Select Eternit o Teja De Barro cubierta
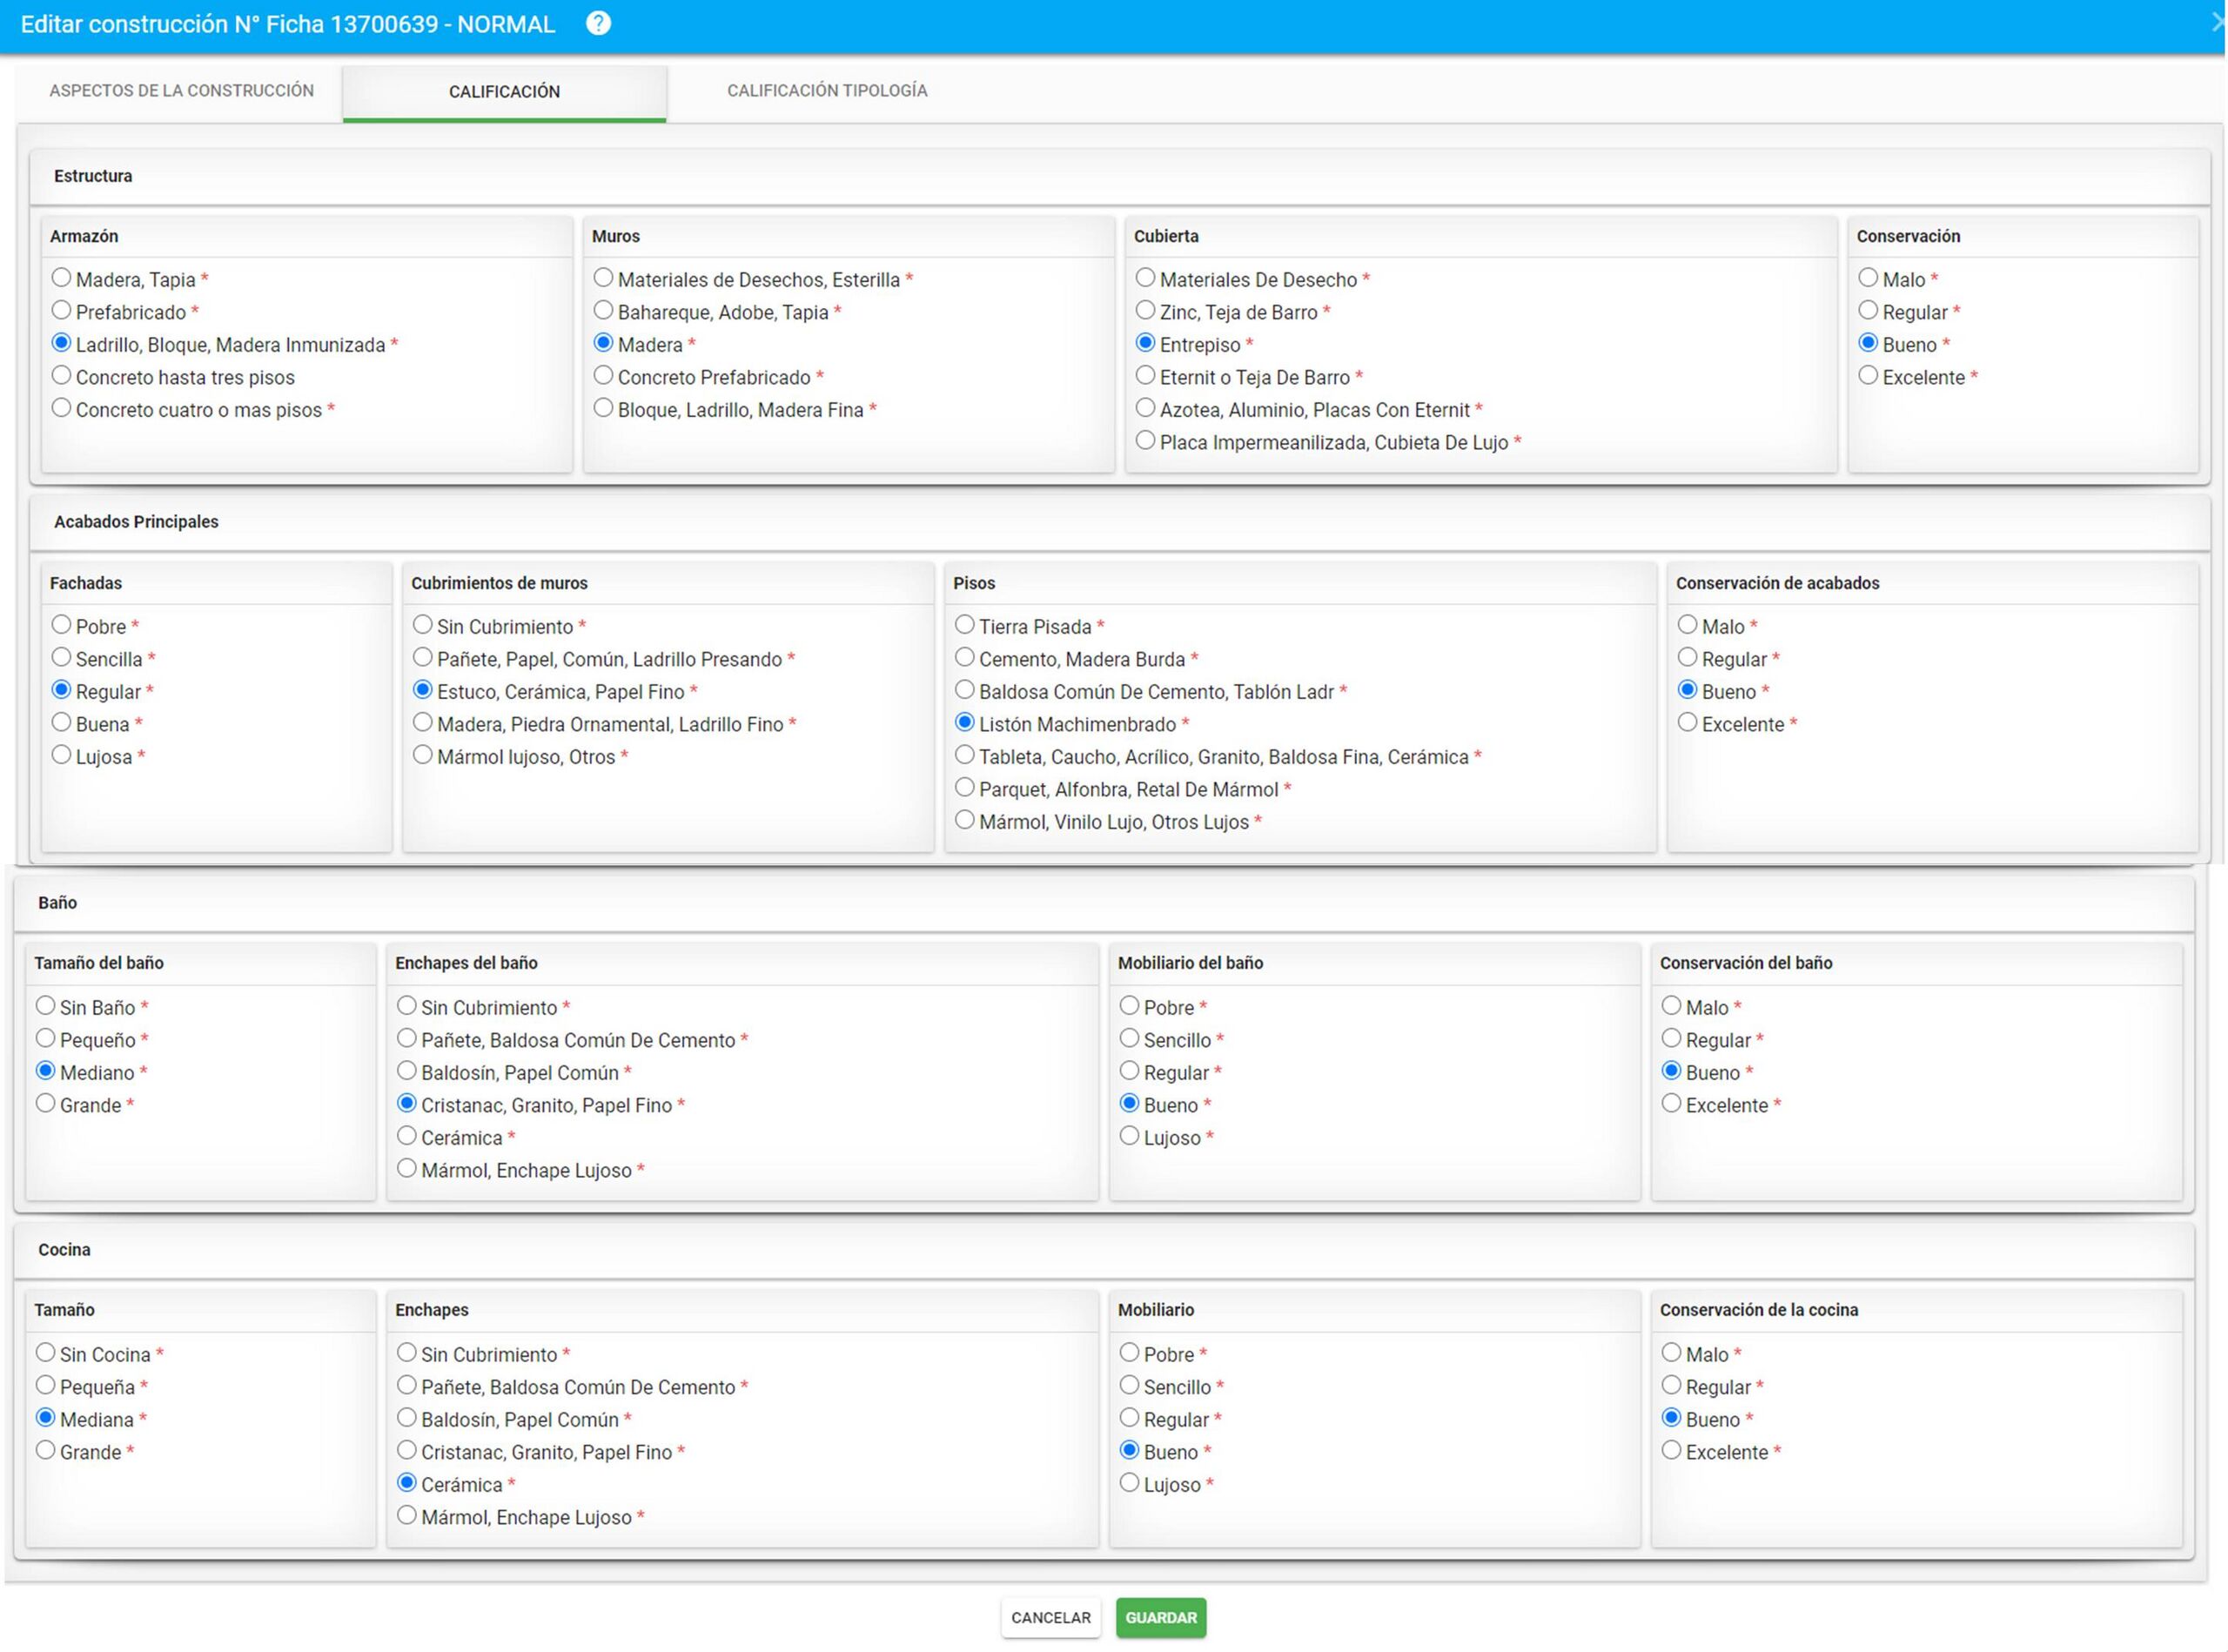 (1146, 376)
